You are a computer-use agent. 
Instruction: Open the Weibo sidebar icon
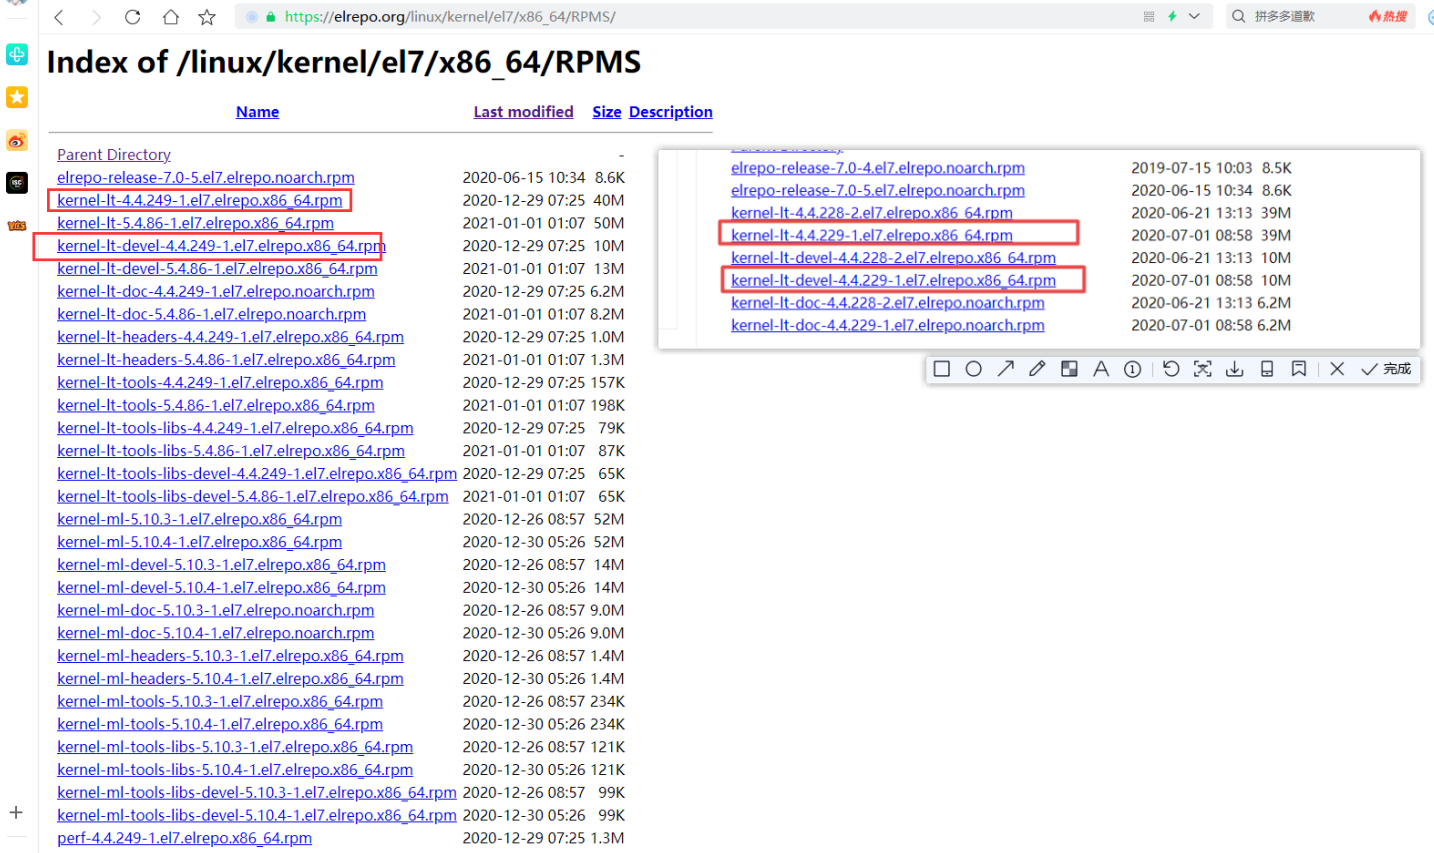[x=16, y=141]
